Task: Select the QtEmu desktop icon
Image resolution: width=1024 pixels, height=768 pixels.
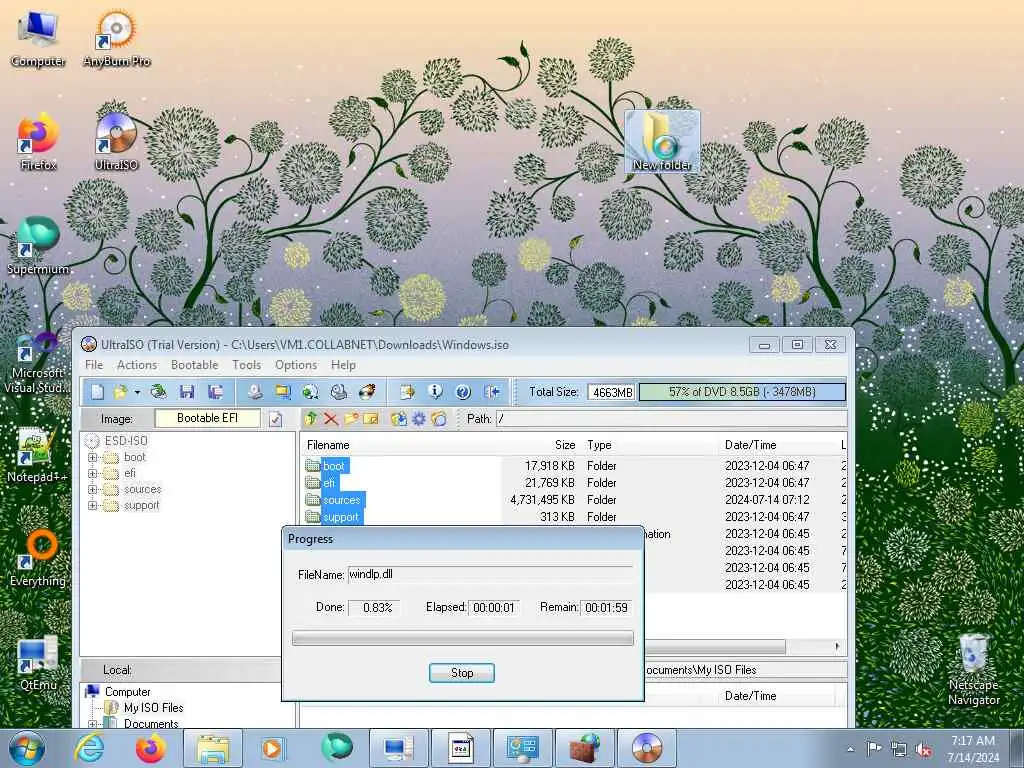Action: tap(38, 663)
